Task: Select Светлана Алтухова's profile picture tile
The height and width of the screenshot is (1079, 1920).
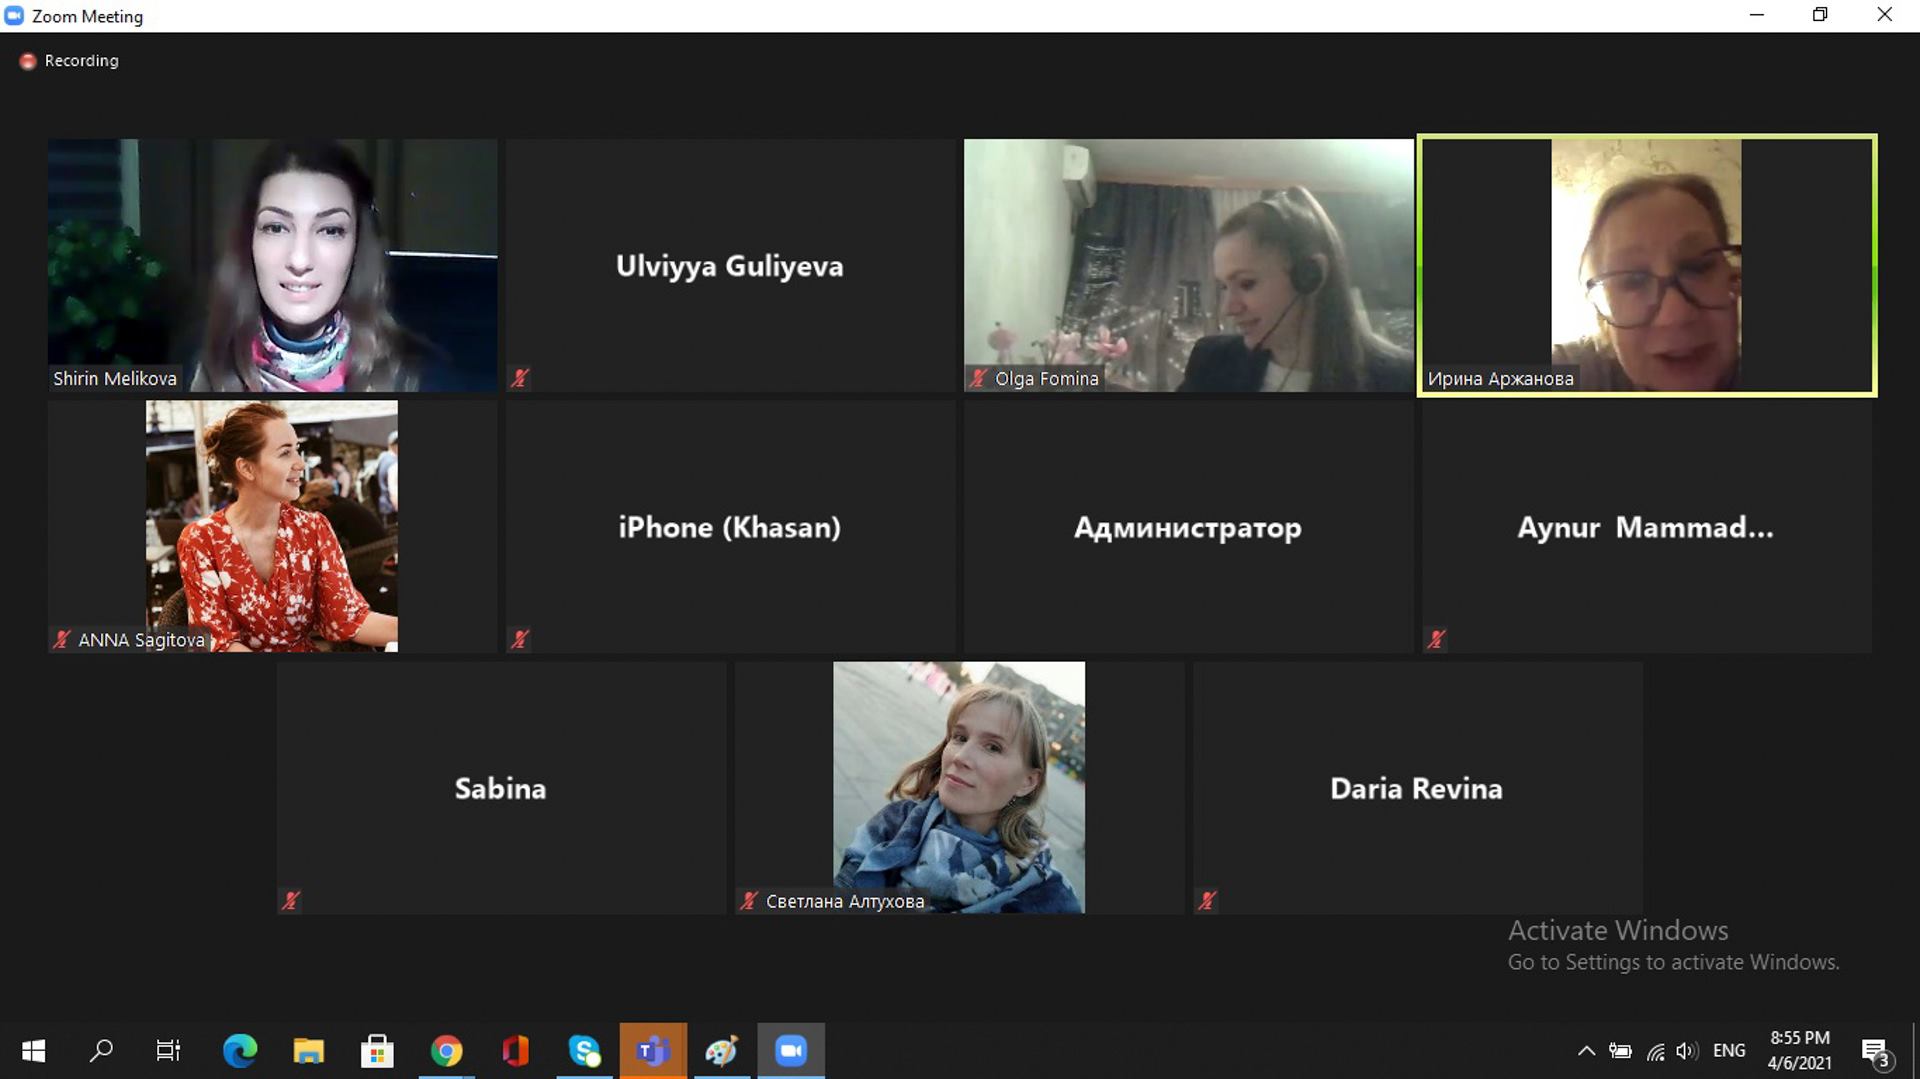Action: point(959,787)
